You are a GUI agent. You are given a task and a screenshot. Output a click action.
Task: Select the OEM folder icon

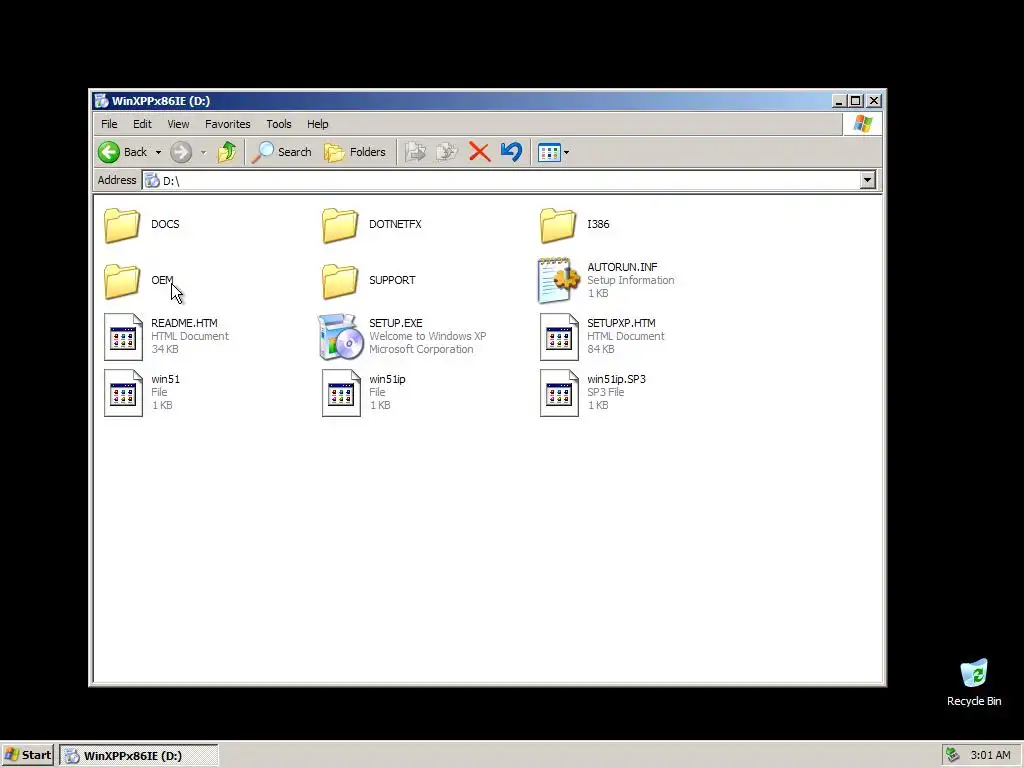coord(122,281)
